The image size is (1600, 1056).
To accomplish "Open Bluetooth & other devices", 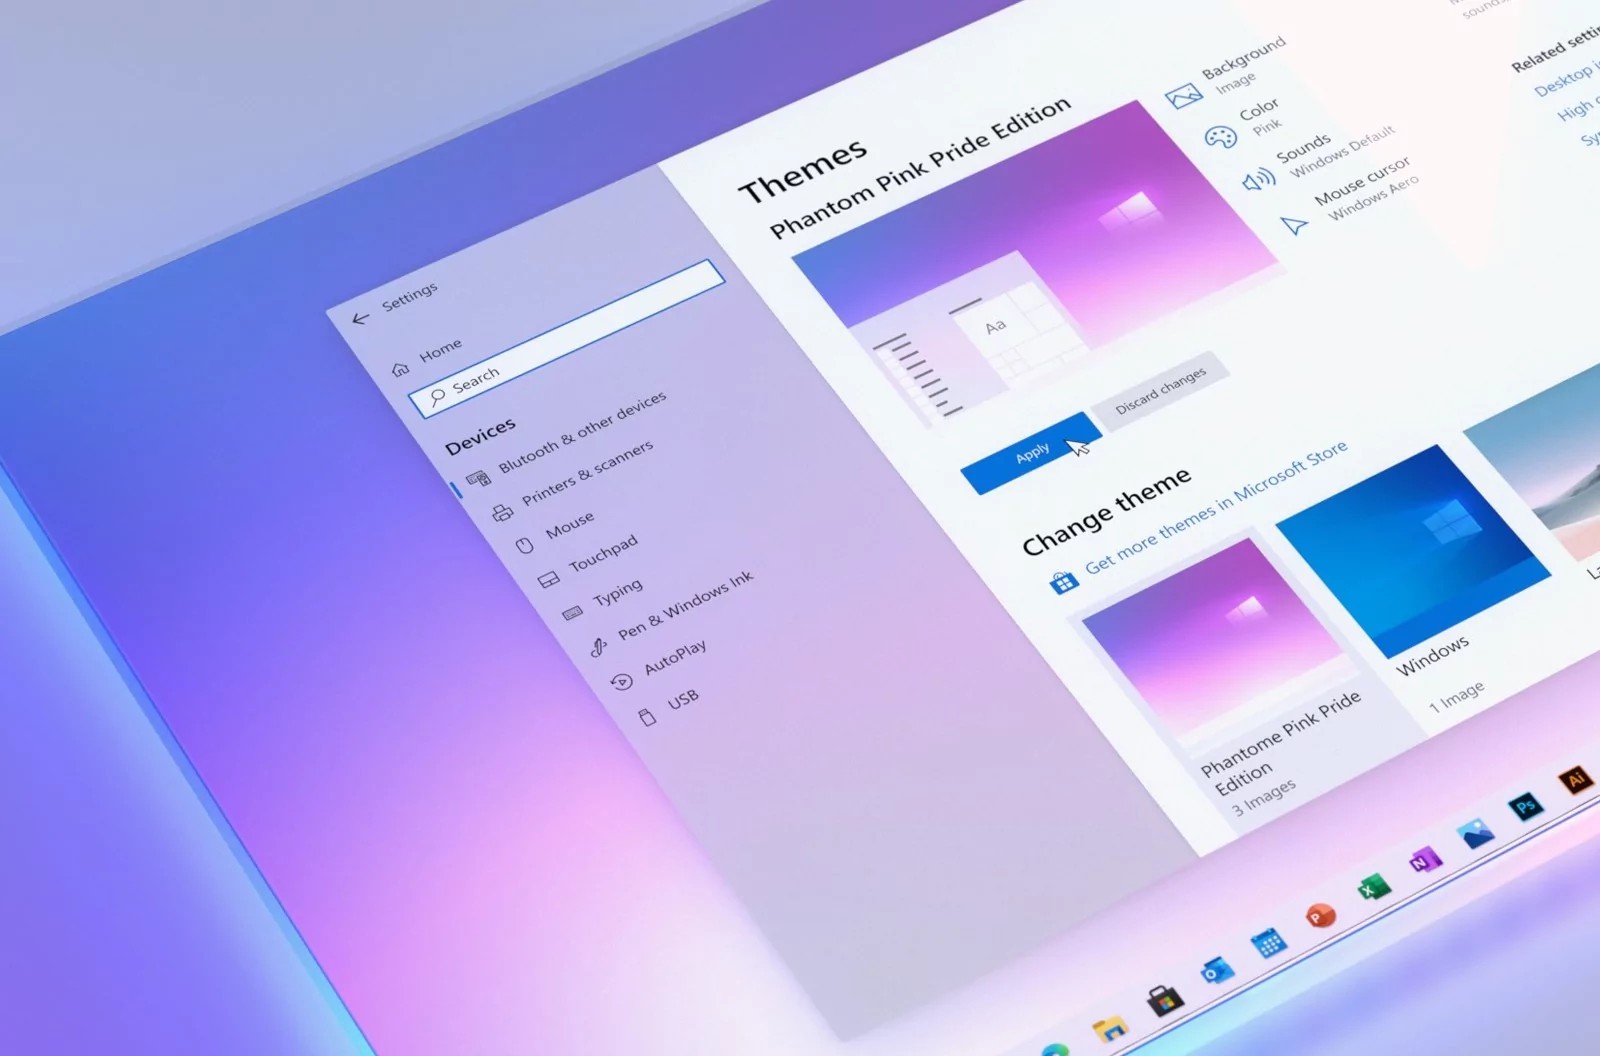I will tap(582, 432).
